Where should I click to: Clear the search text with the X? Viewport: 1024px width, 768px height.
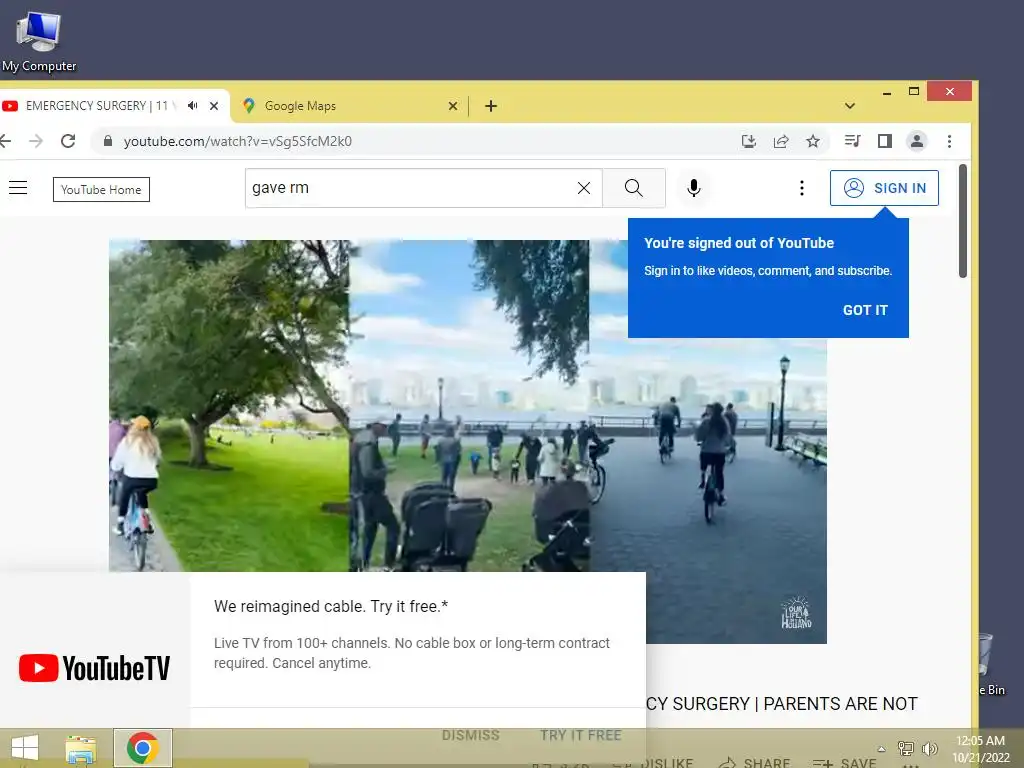point(584,188)
